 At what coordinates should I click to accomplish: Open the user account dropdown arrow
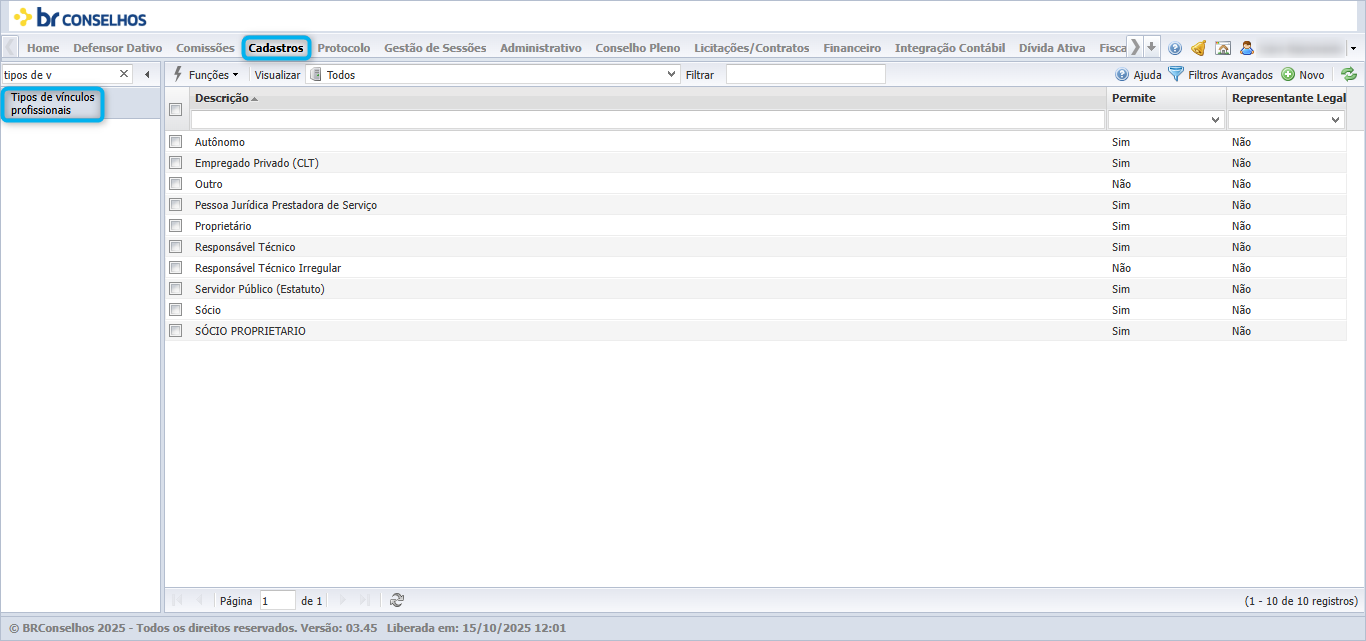[x=1352, y=48]
